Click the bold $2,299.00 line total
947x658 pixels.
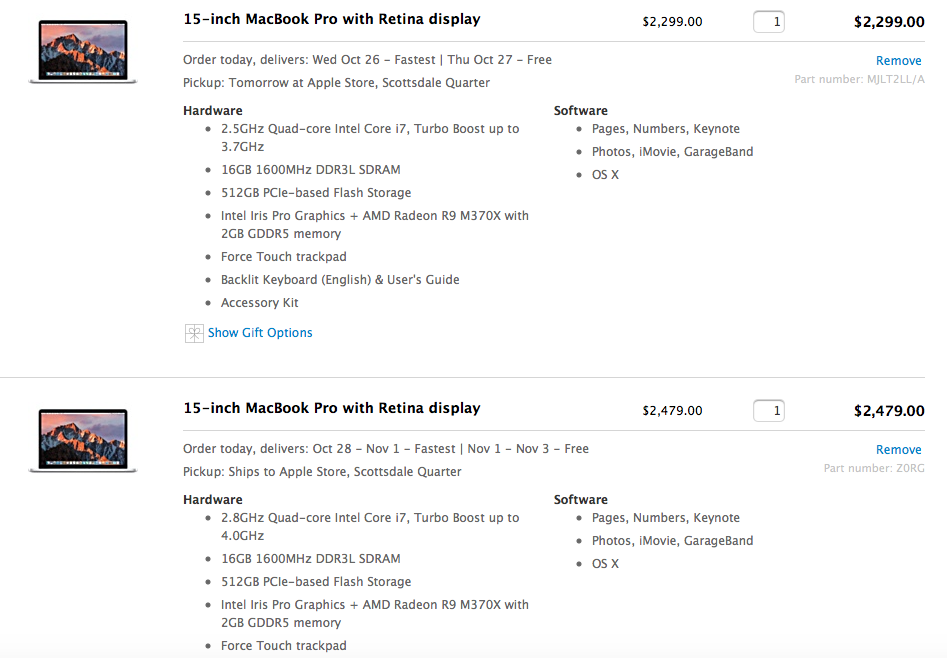coord(888,21)
